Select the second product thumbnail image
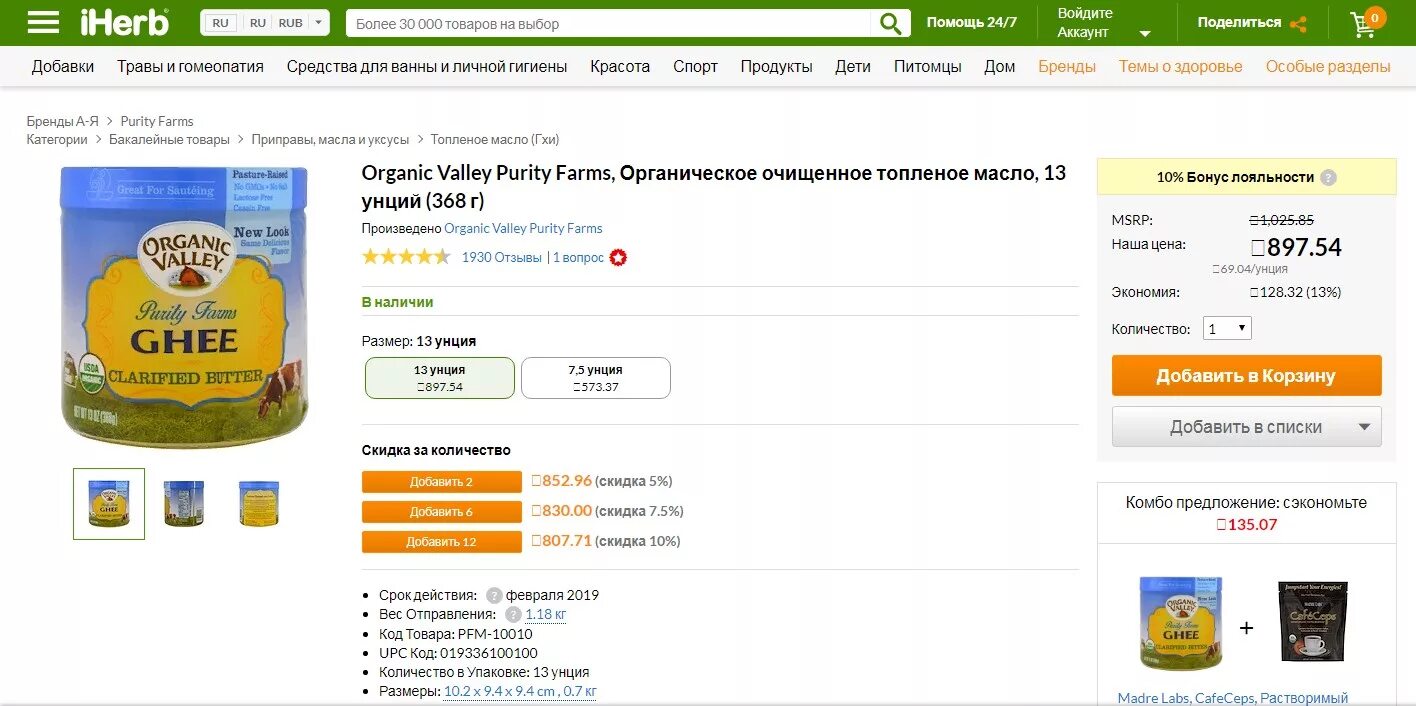This screenshot has height=706, width=1416. tap(184, 504)
